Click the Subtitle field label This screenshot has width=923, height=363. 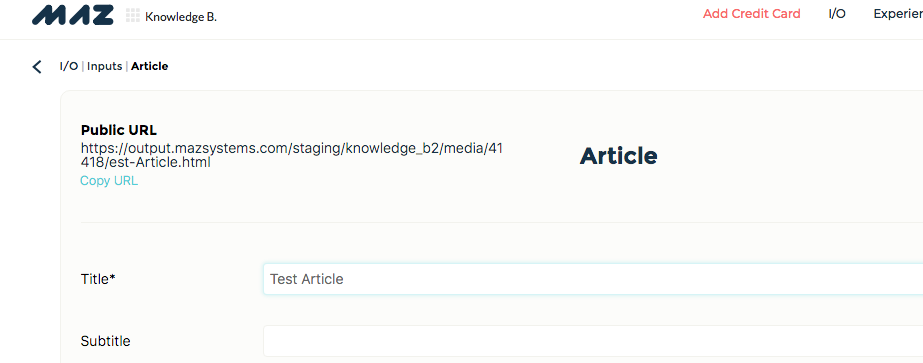click(105, 341)
